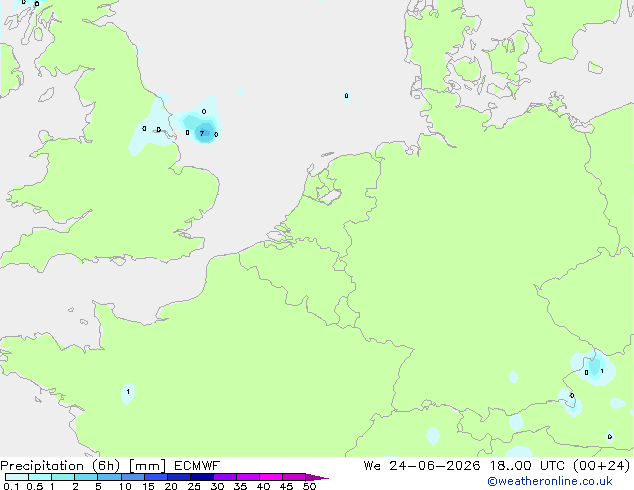The image size is (634, 490).
Task: Open the weatheronline.co.uk link
Action: [x=550, y=481]
